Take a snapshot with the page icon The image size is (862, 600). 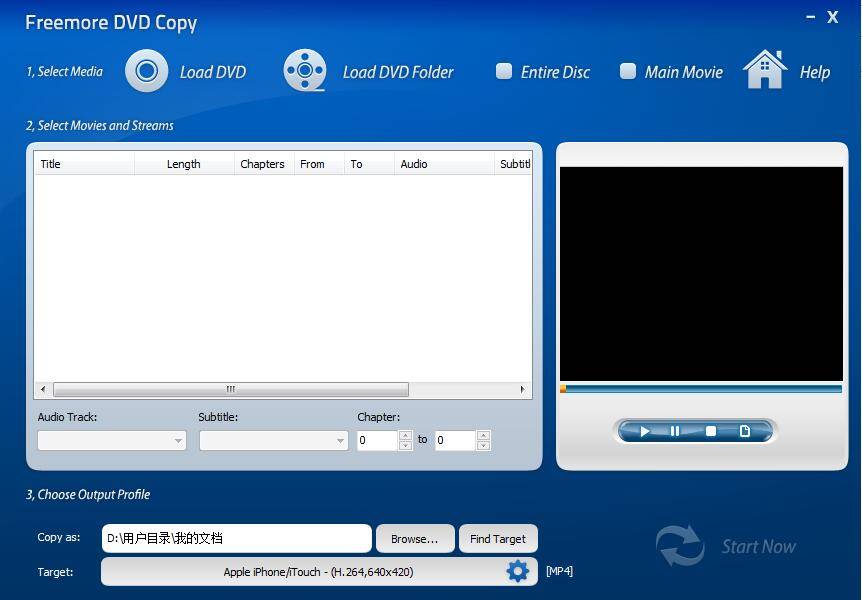click(743, 430)
